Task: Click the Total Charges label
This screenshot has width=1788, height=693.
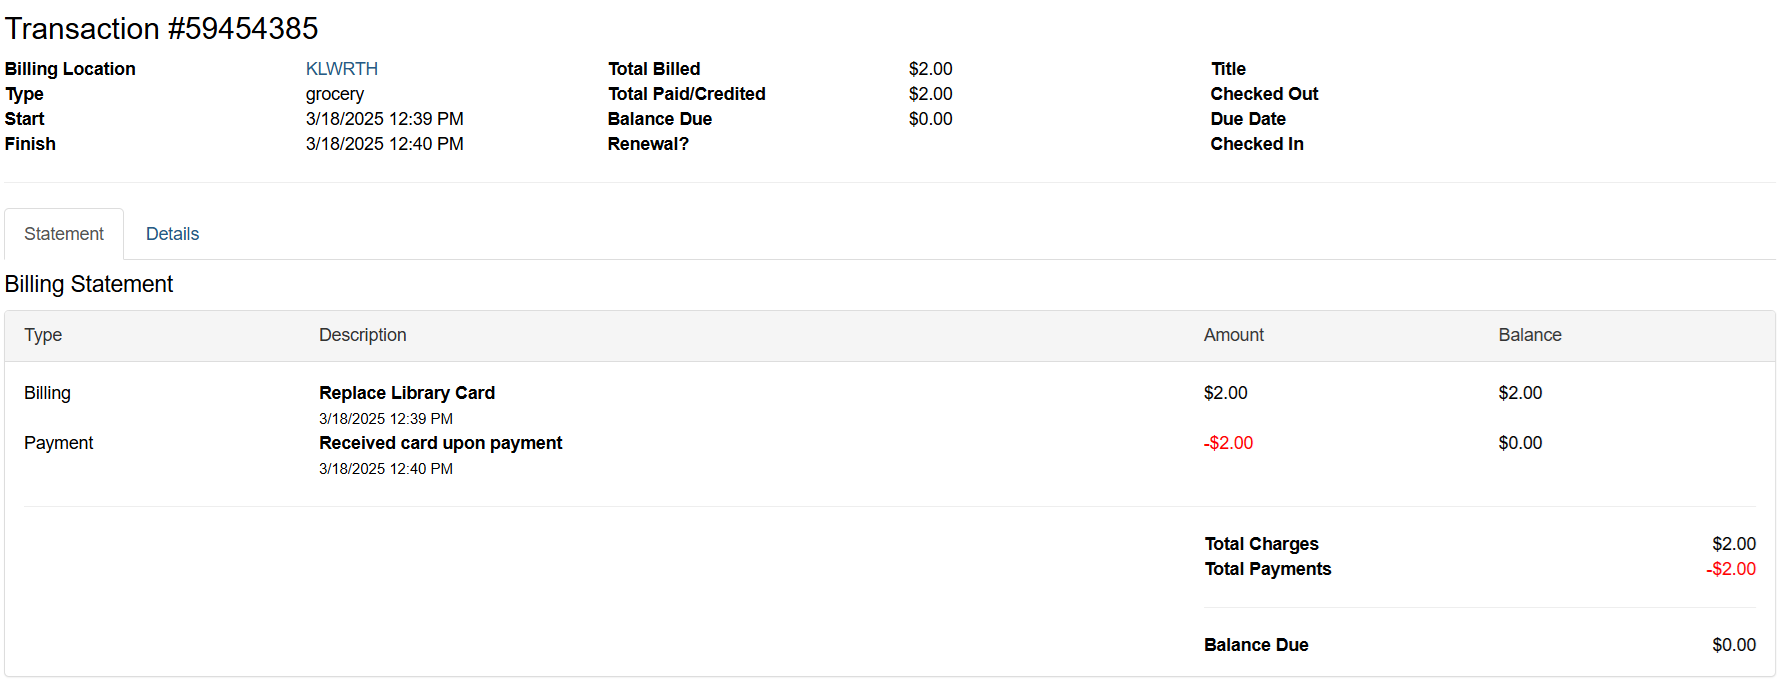Action: [1261, 544]
